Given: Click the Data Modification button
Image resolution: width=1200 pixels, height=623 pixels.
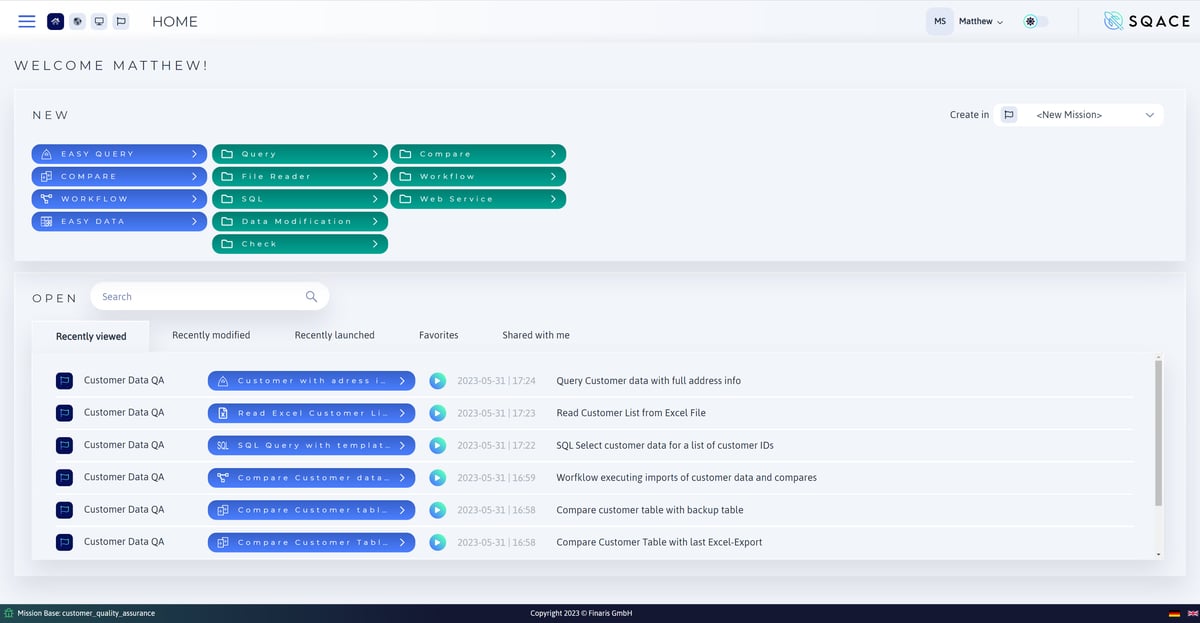Looking at the screenshot, I should pyautogui.click(x=299, y=221).
